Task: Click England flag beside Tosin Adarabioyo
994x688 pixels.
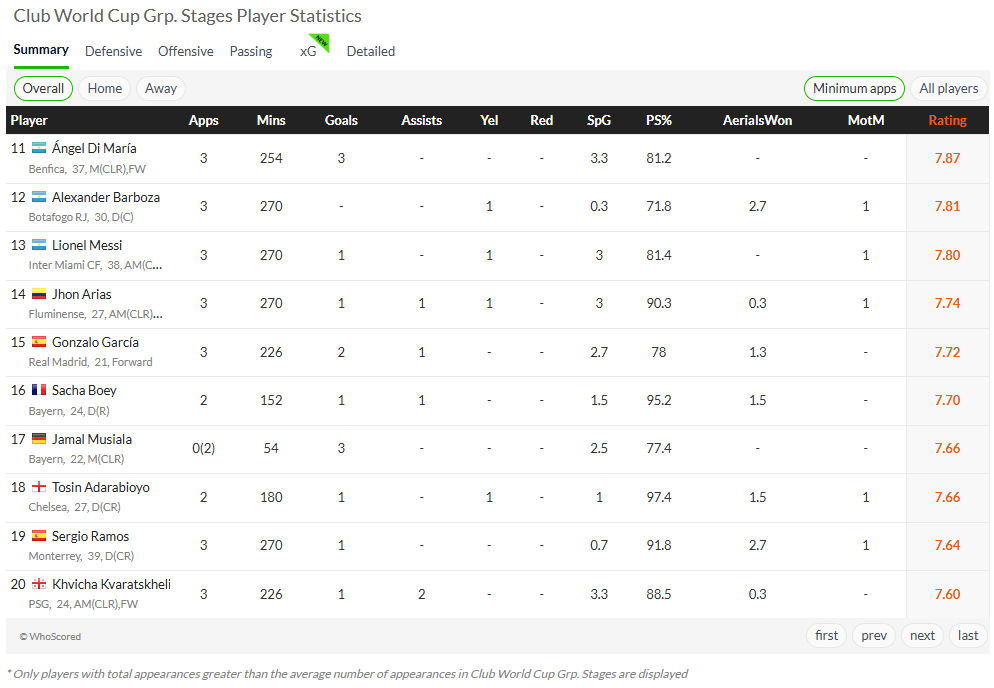Action: [39, 487]
